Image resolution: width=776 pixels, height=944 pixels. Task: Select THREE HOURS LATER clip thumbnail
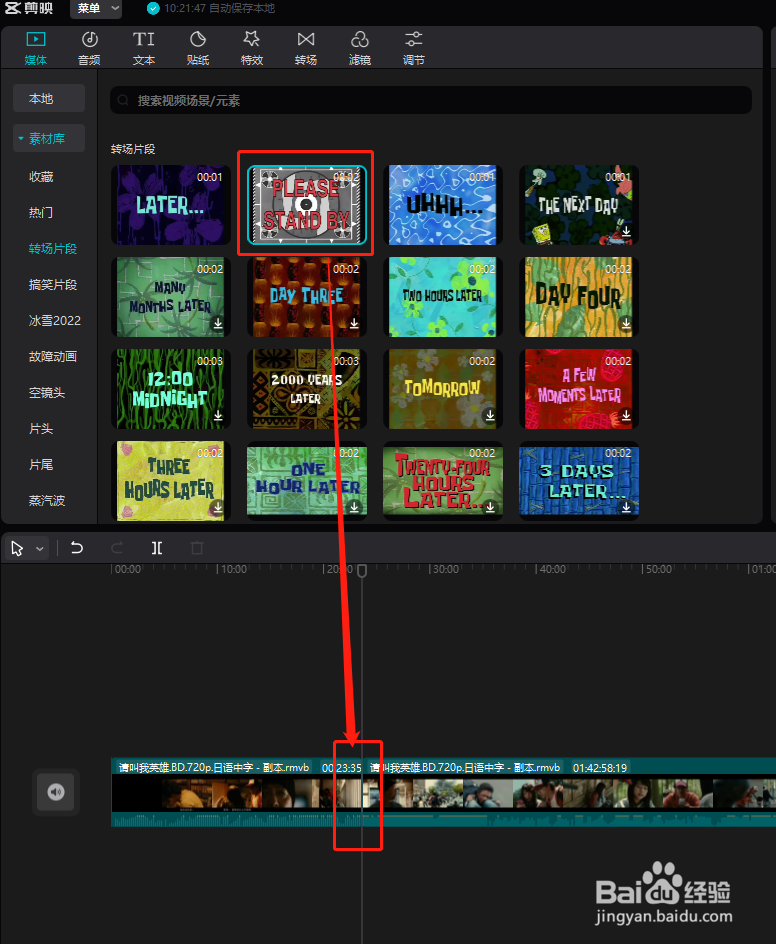(x=170, y=480)
